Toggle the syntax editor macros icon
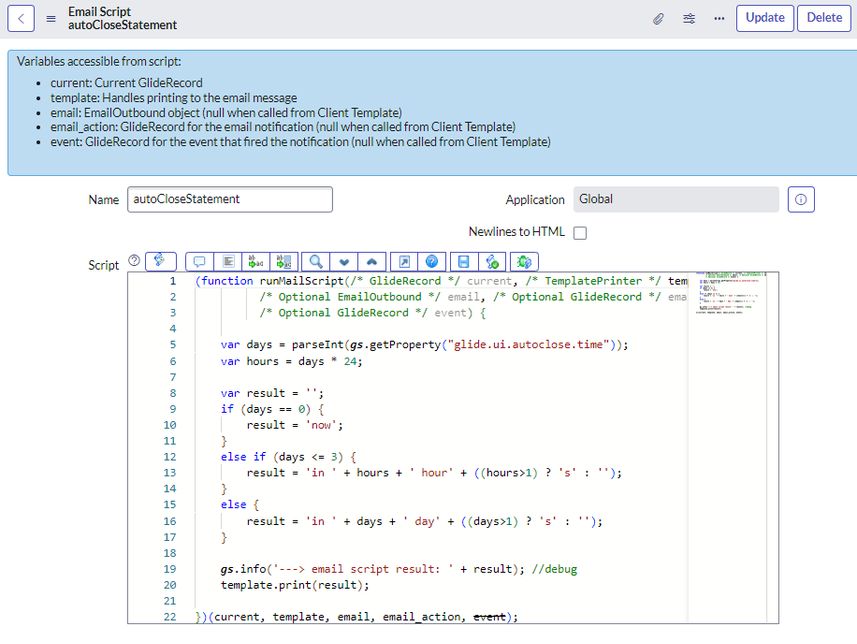The height and width of the screenshot is (644, 857). click(x=160, y=261)
